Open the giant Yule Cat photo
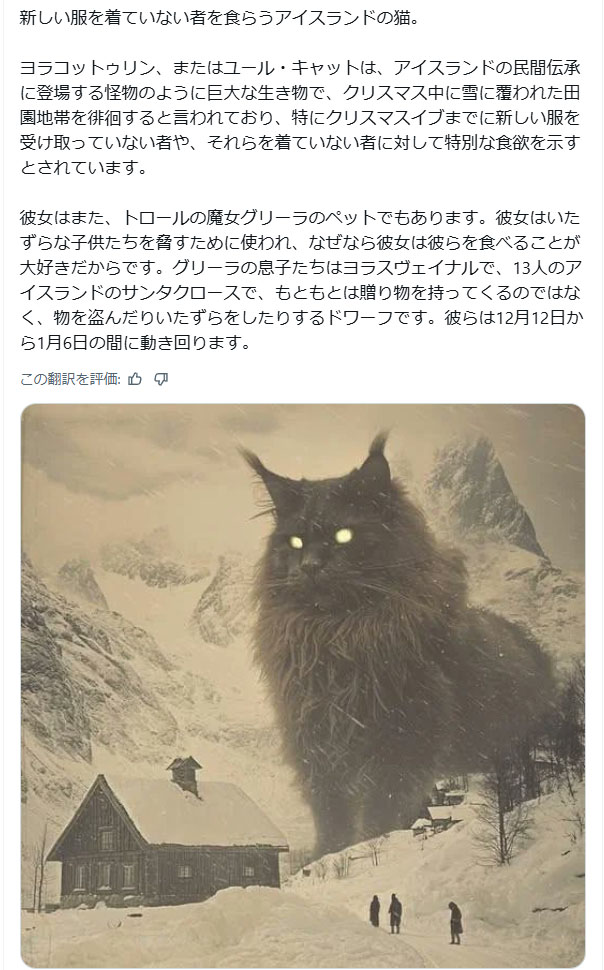 tap(303, 684)
